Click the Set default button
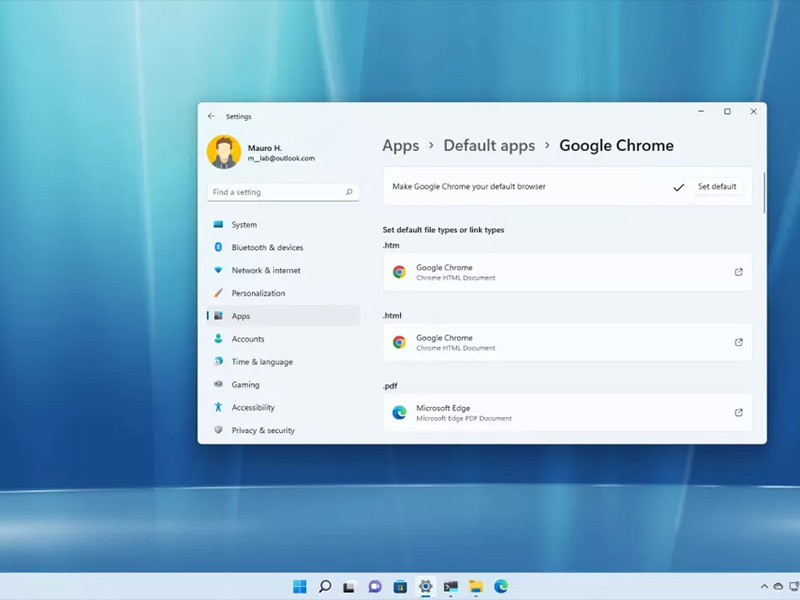The height and width of the screenshot is (600, 800). pyautogui.click(x=717, y=187)
